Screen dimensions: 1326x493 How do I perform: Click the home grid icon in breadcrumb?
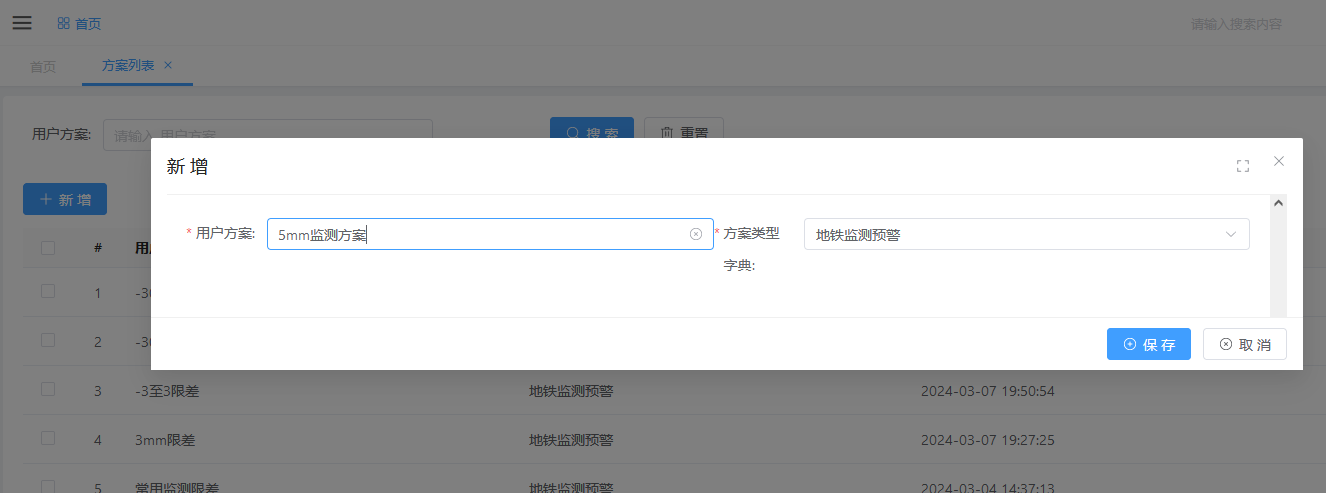coord(64,23)
